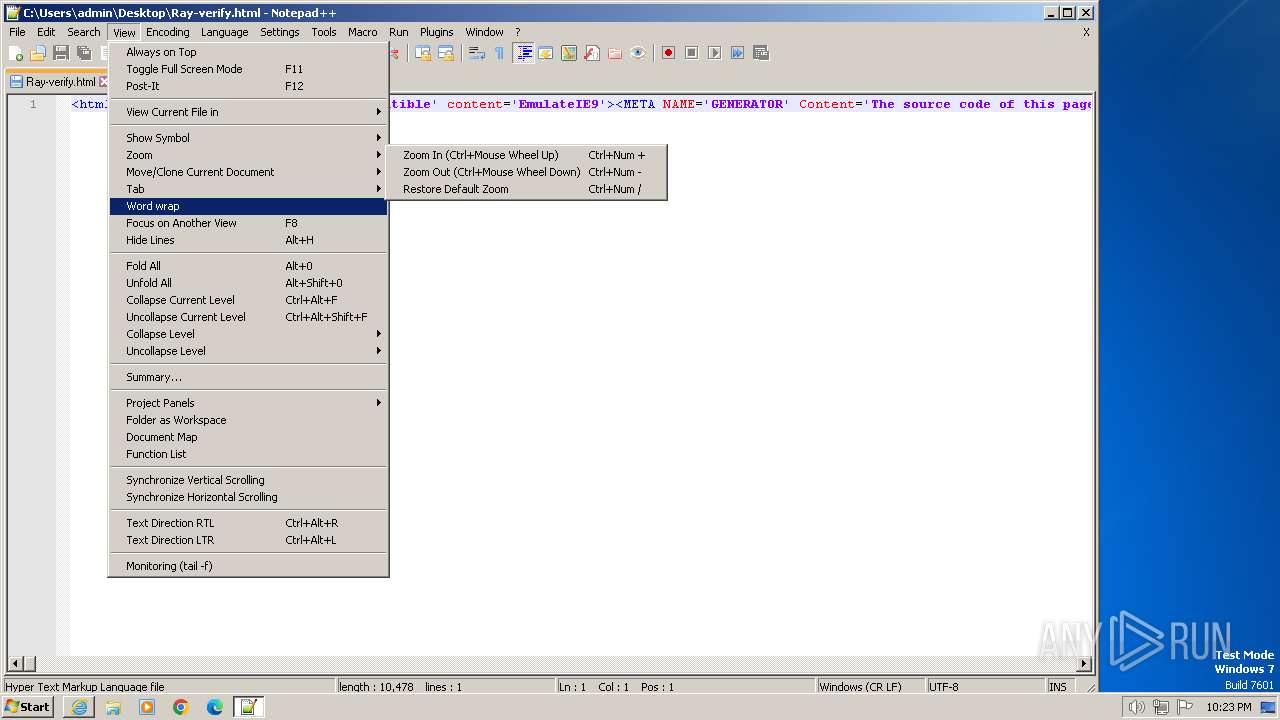Expand the Collapse Level submenu

pos(248,334)
